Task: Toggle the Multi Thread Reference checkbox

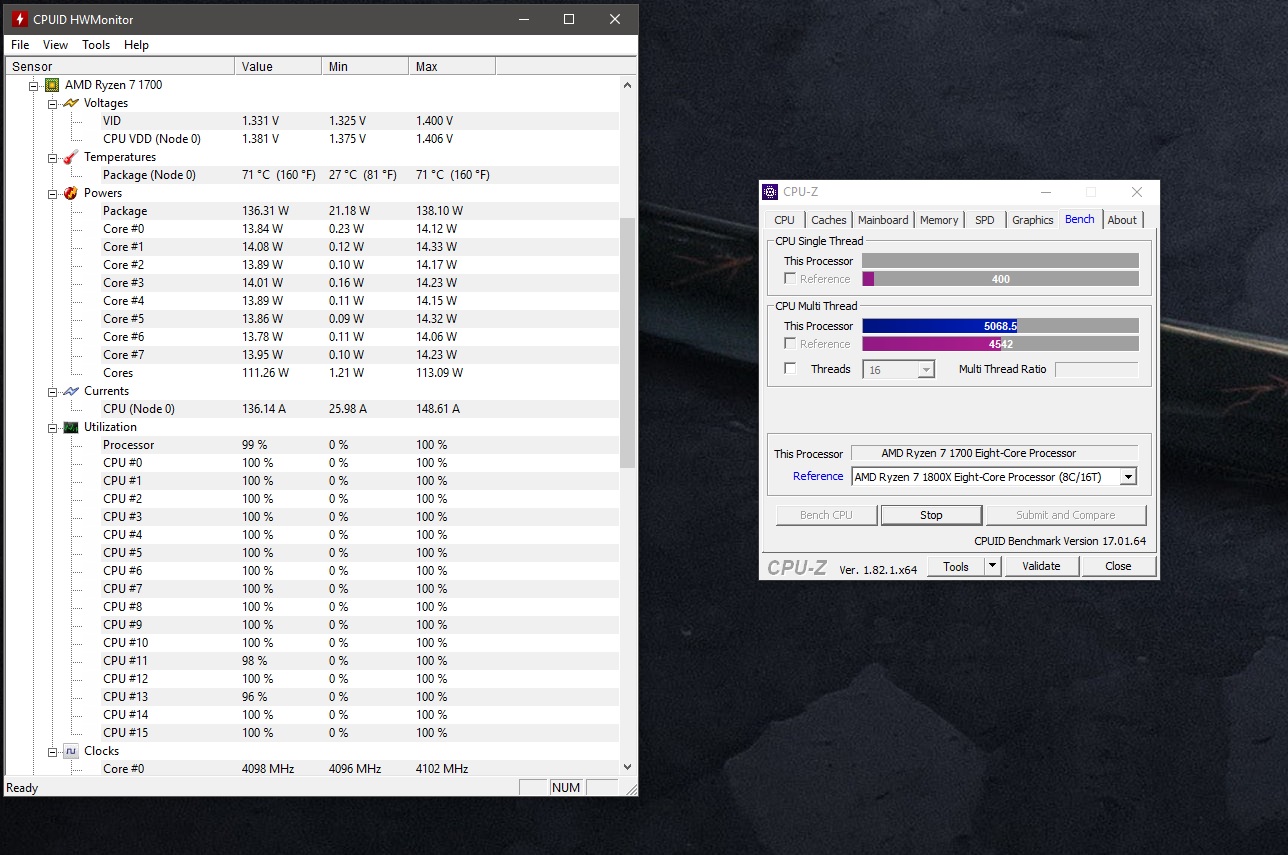Action: tap(791, 344)
